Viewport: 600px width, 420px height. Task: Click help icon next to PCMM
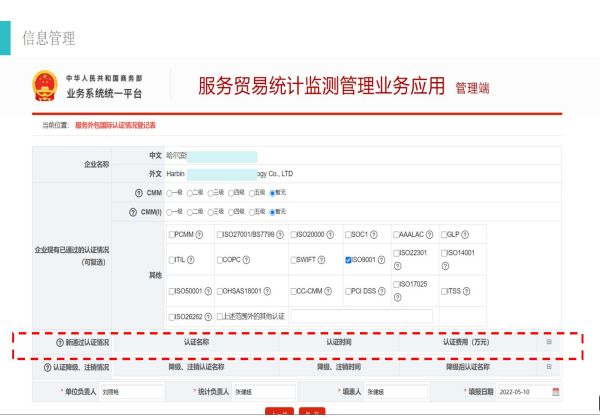tap(201, 234)
